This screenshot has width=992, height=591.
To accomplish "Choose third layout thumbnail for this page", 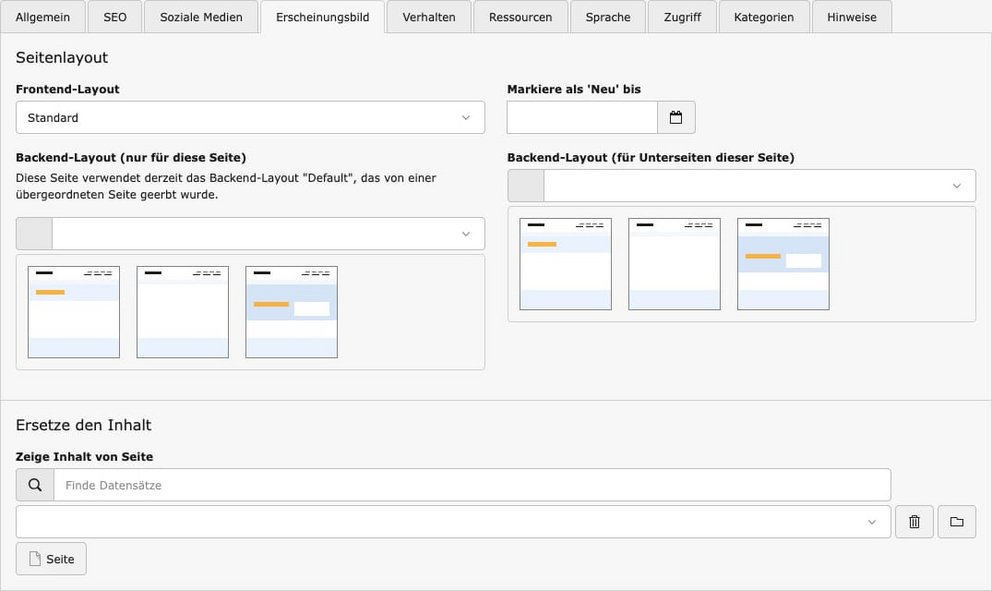I will tap(291, 312).
